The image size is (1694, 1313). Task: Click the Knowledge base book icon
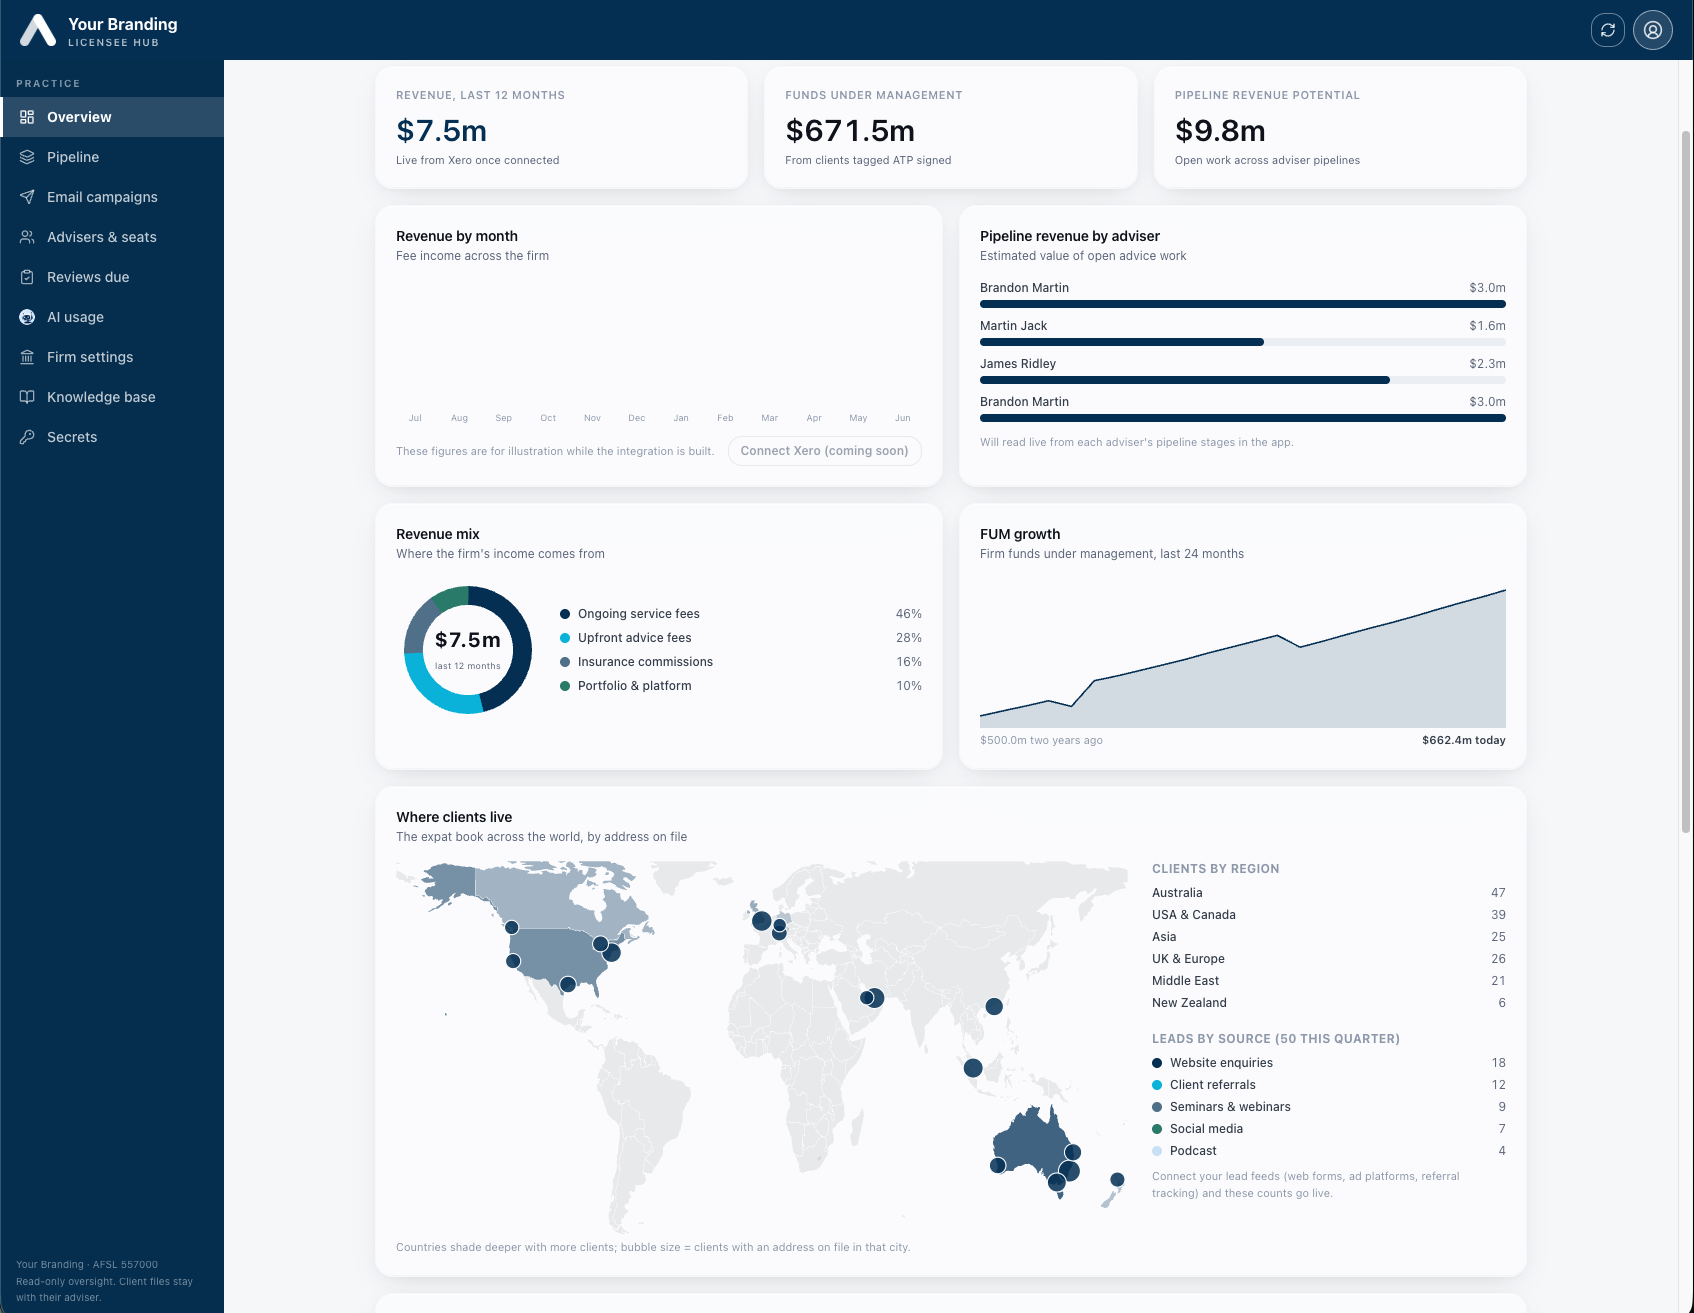point(27,397)
